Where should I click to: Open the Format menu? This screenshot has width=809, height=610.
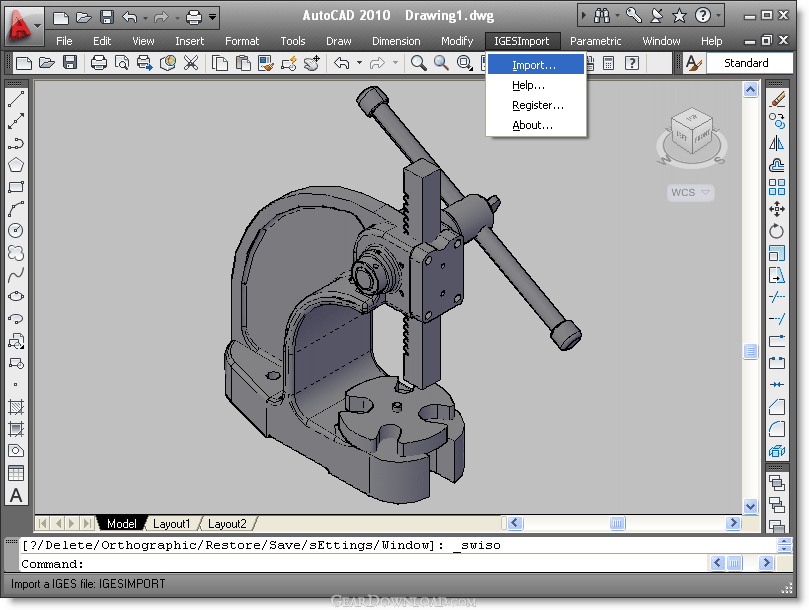click(x=242, y=41)
